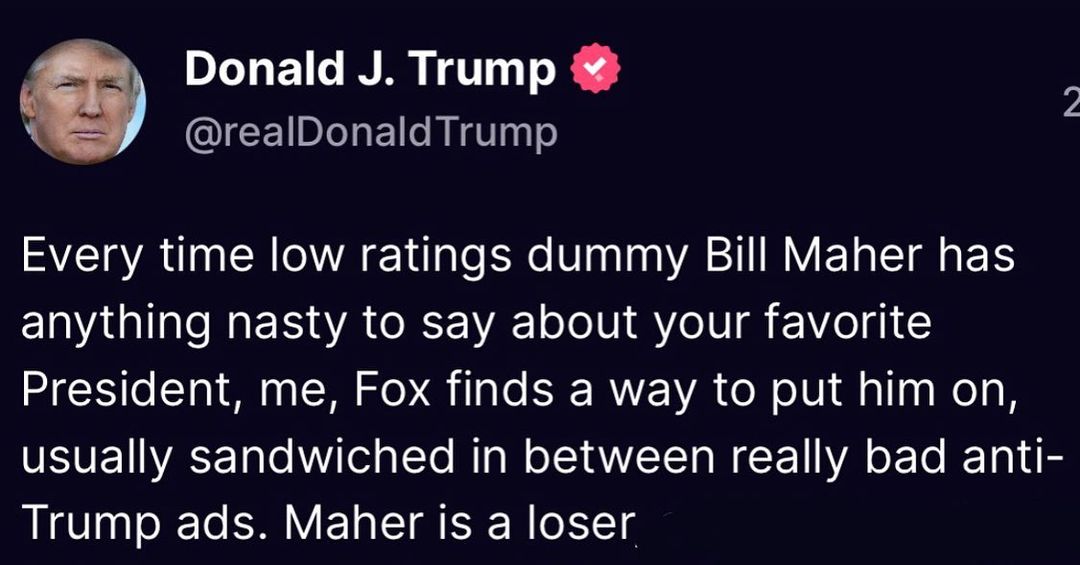Click the red verified badge icon
The height and width of the screenshot is (565, 1080).
pyautogui.click(x=594, y=71)
